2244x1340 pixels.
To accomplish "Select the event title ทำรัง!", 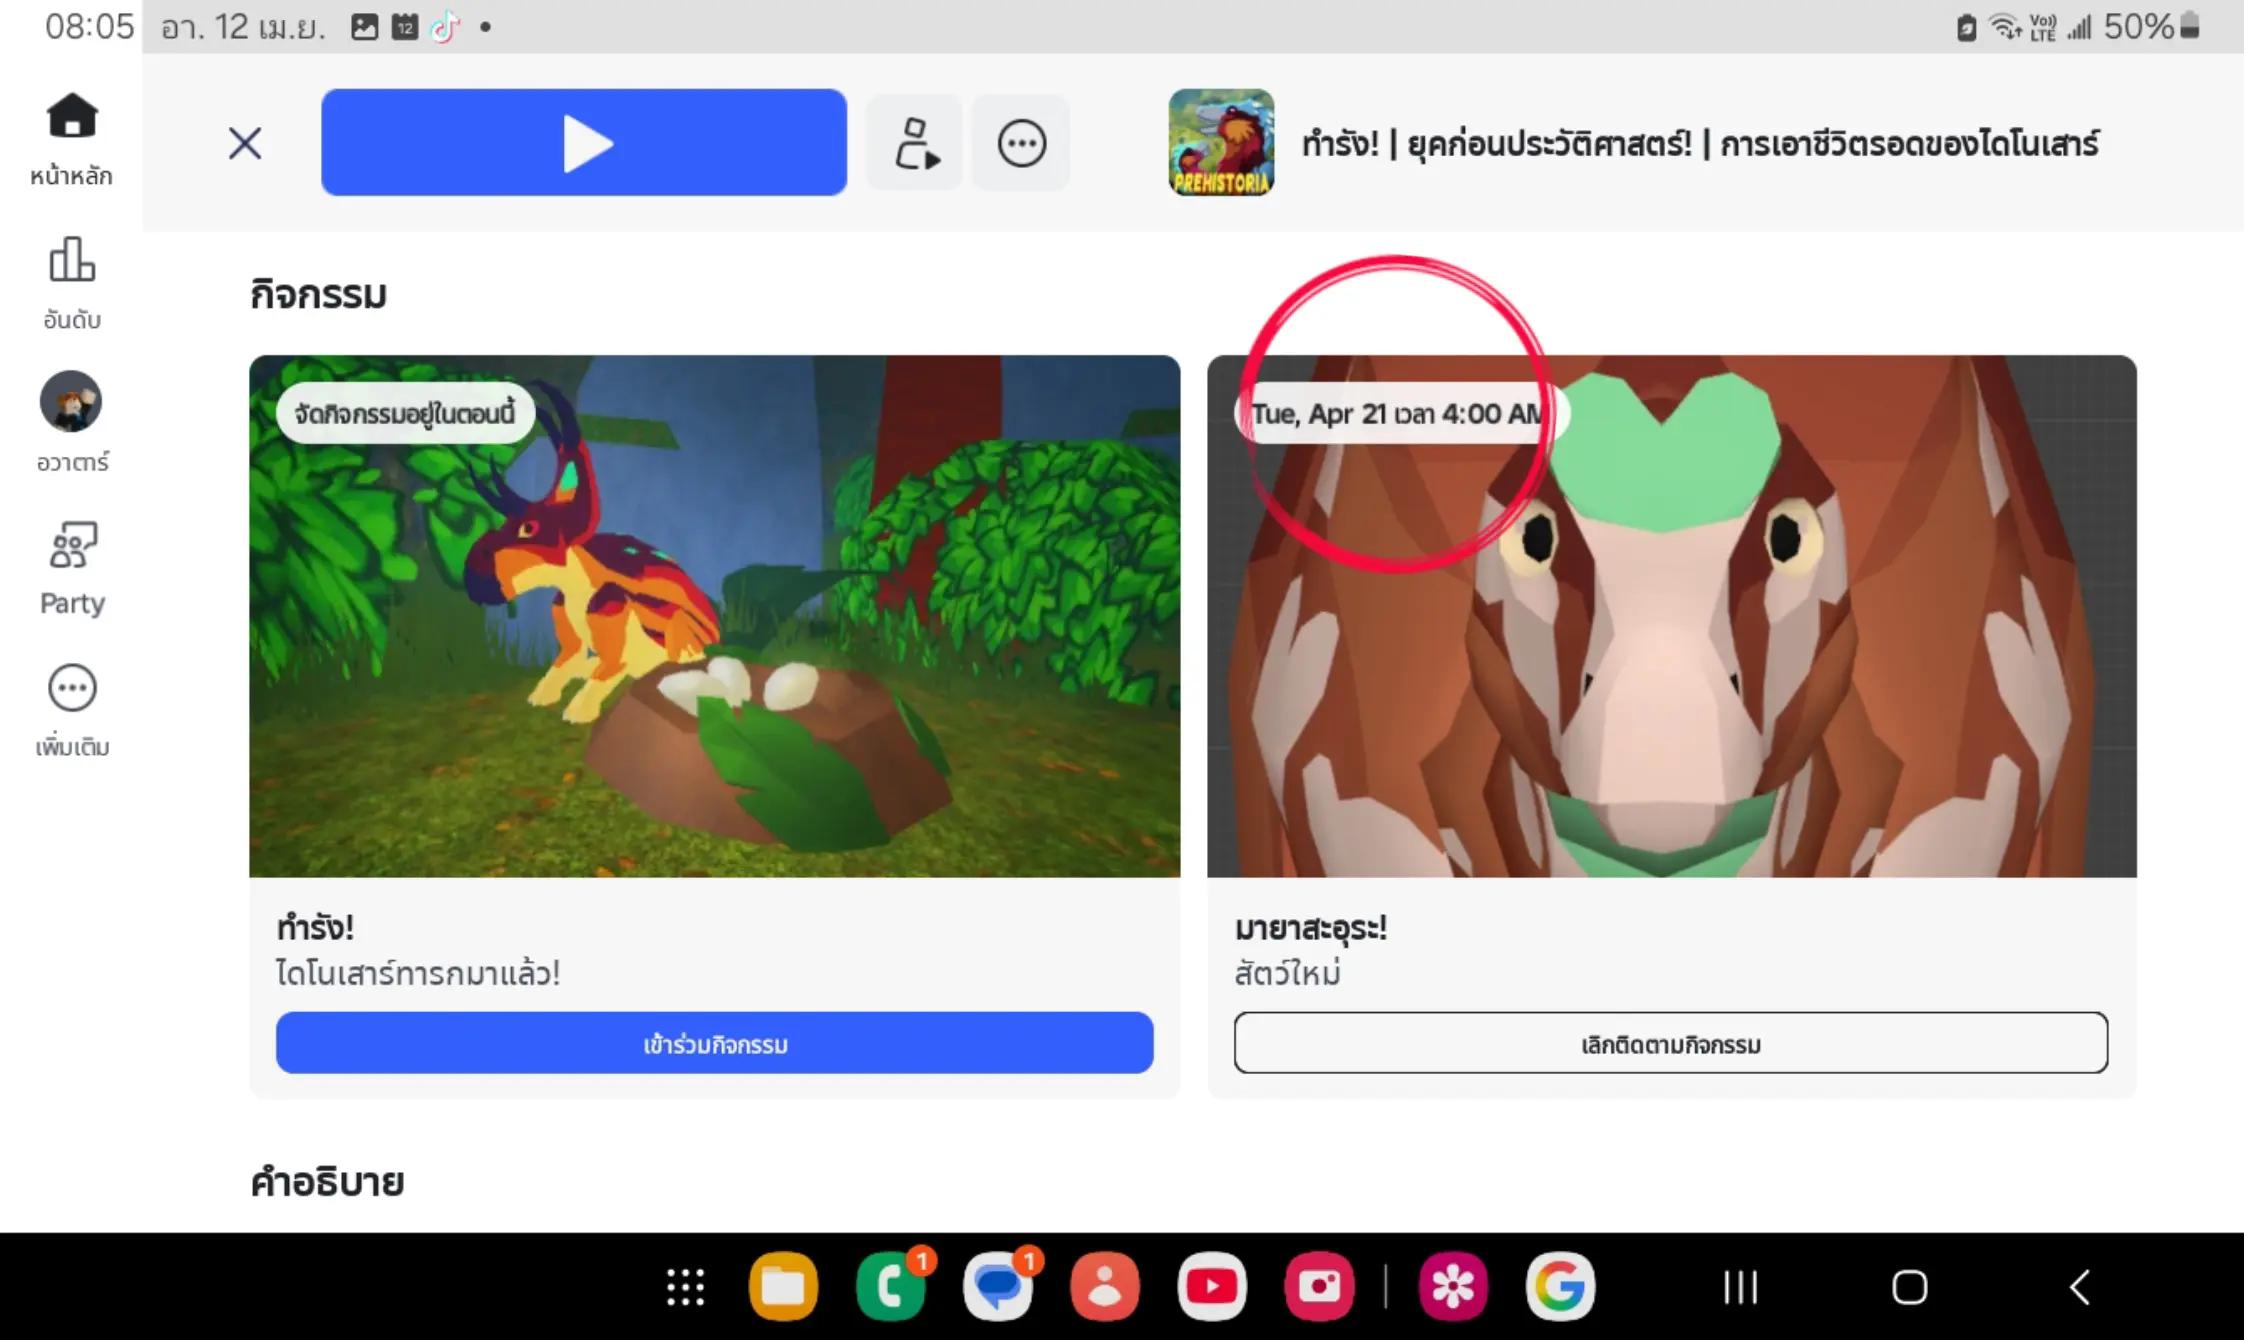I will pyautogui.click(x=315, y=927).
